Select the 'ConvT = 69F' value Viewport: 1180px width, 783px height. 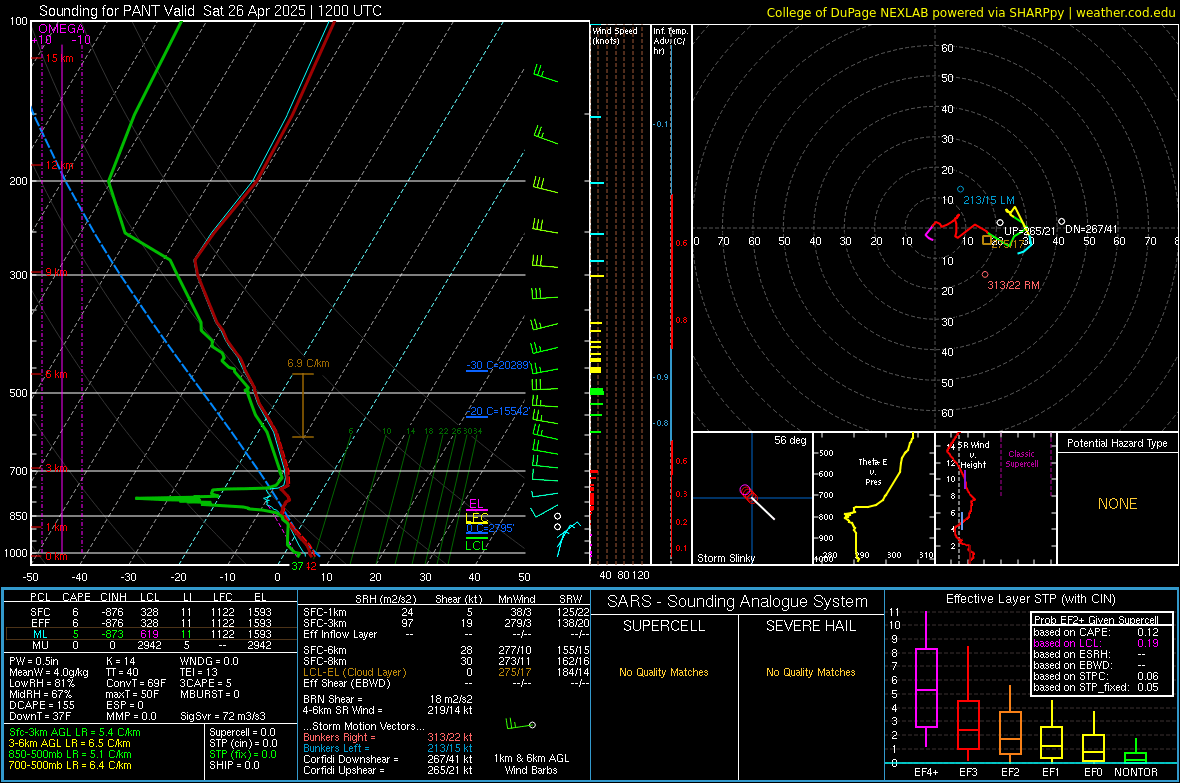pos(136,683)
